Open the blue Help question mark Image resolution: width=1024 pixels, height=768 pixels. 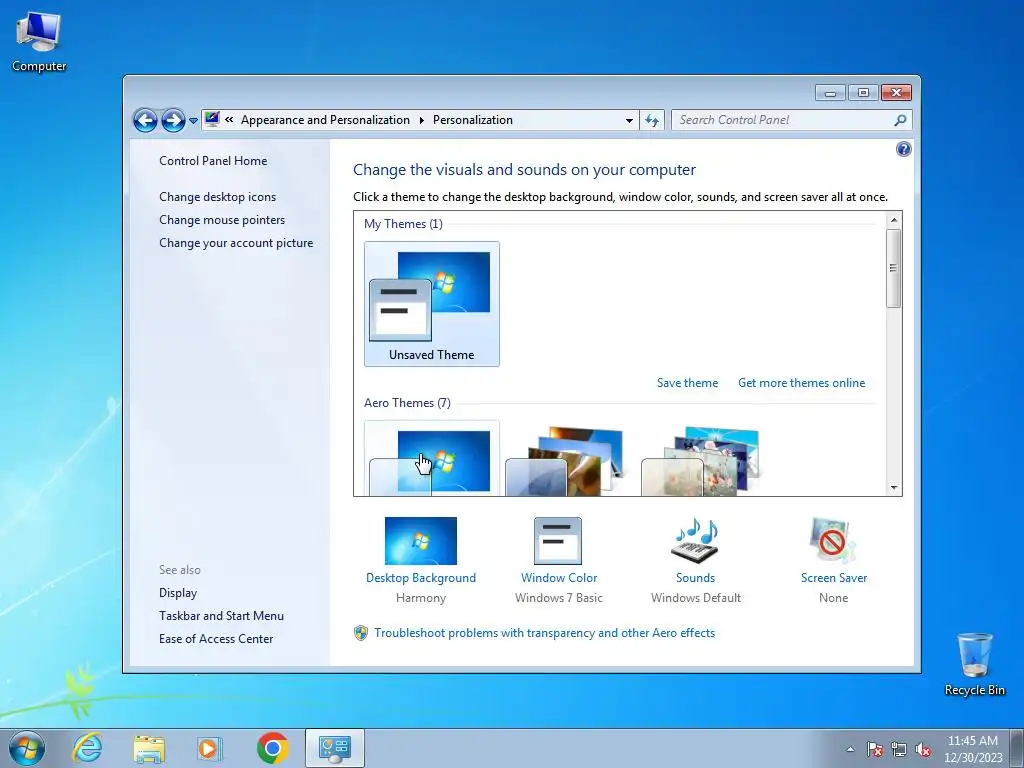[x=903, y=150]
